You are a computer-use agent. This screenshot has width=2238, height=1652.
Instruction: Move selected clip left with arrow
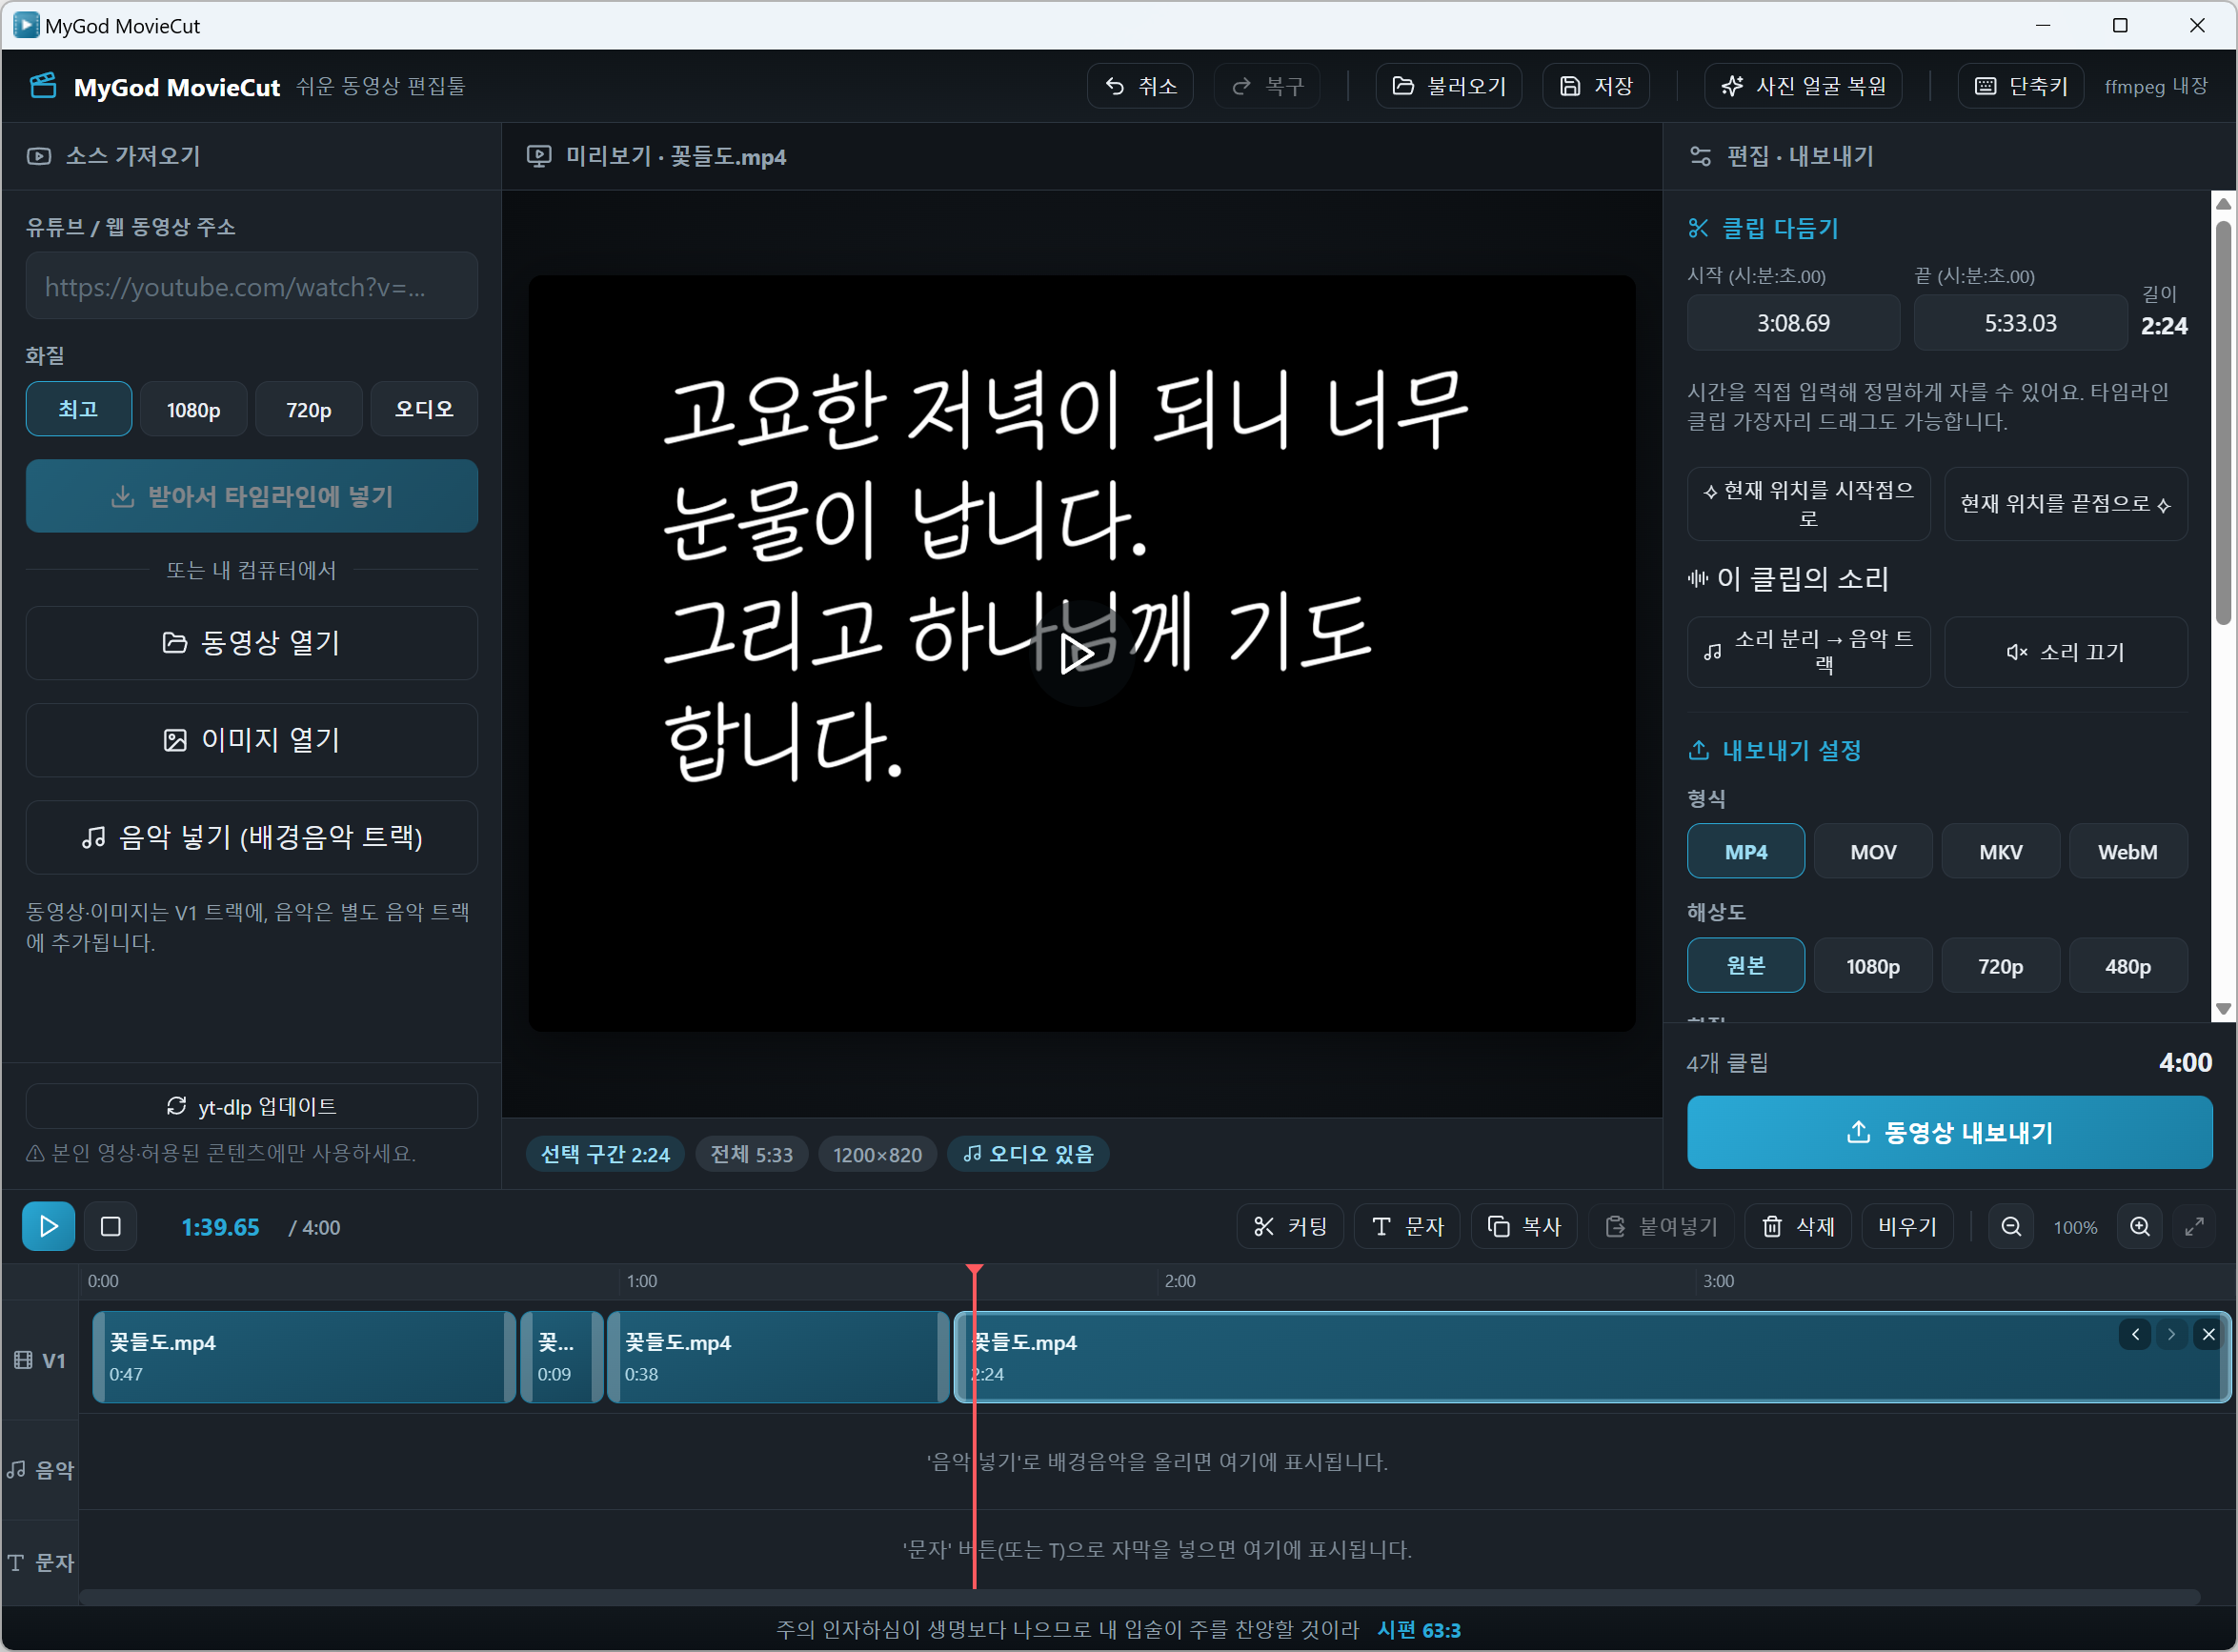(x=2134, y=1334)
